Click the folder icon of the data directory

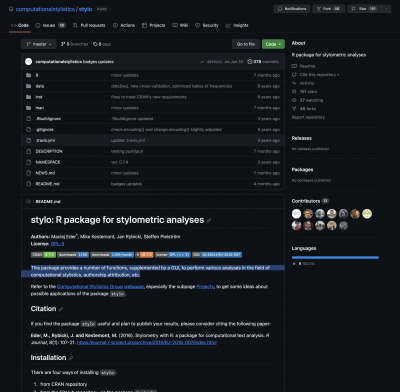point(29,86)
